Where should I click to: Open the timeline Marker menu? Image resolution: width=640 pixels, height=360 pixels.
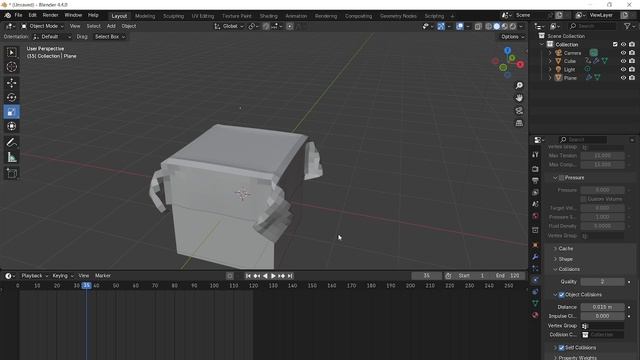point(103,276)
